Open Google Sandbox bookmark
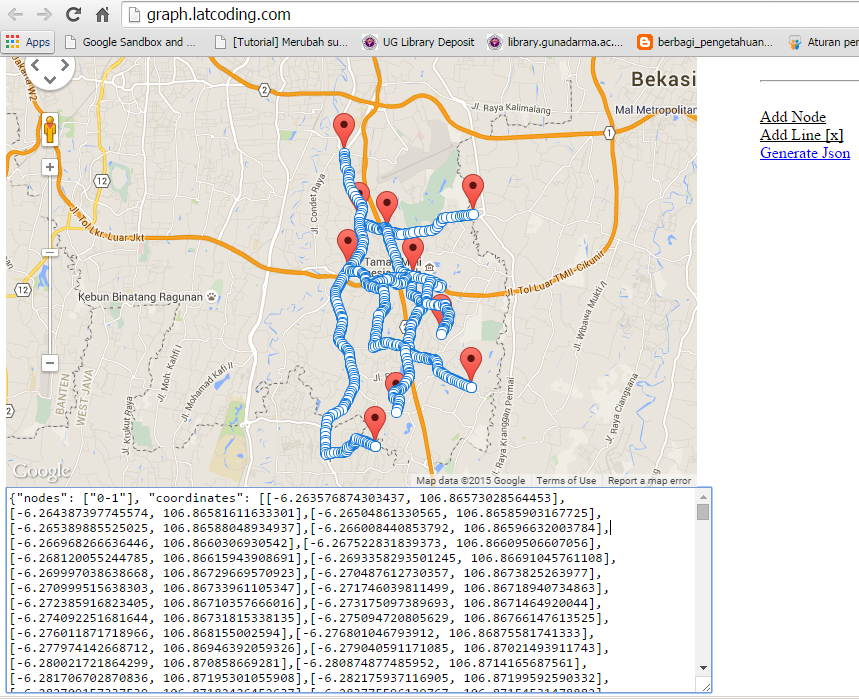 (130, 42)
